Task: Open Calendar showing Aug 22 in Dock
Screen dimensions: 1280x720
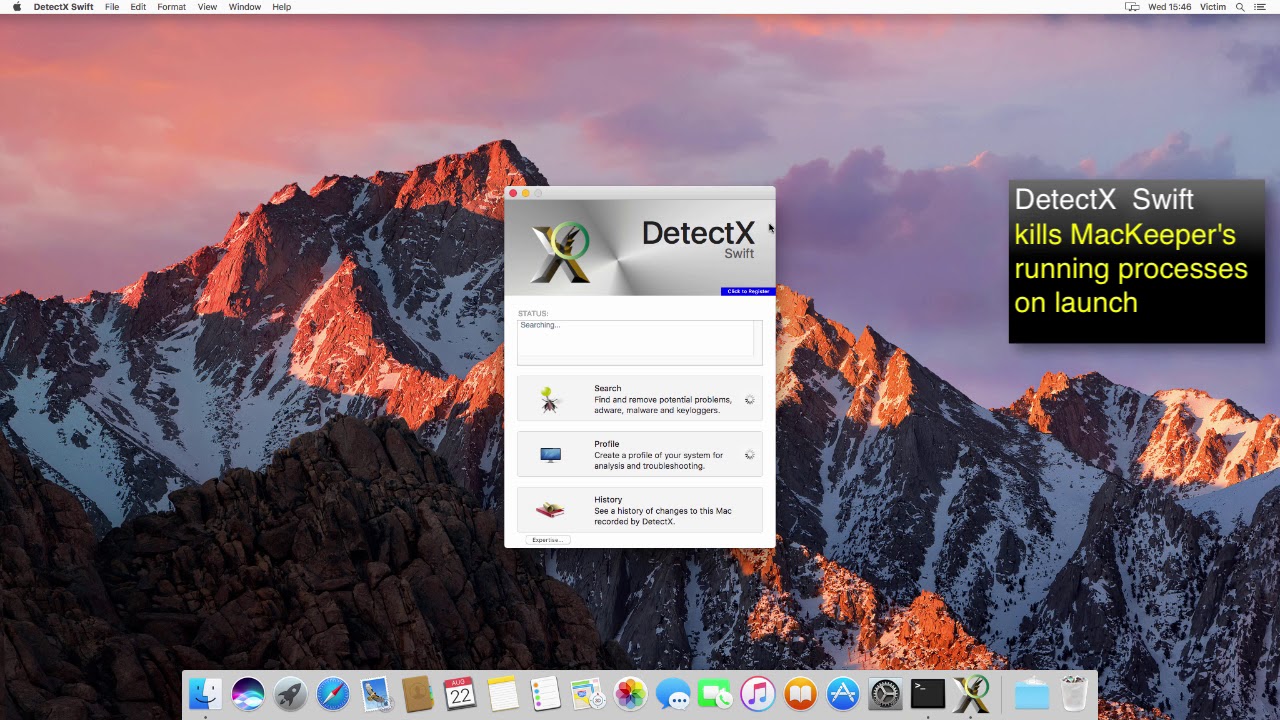Action: click(x=460, y=693)
